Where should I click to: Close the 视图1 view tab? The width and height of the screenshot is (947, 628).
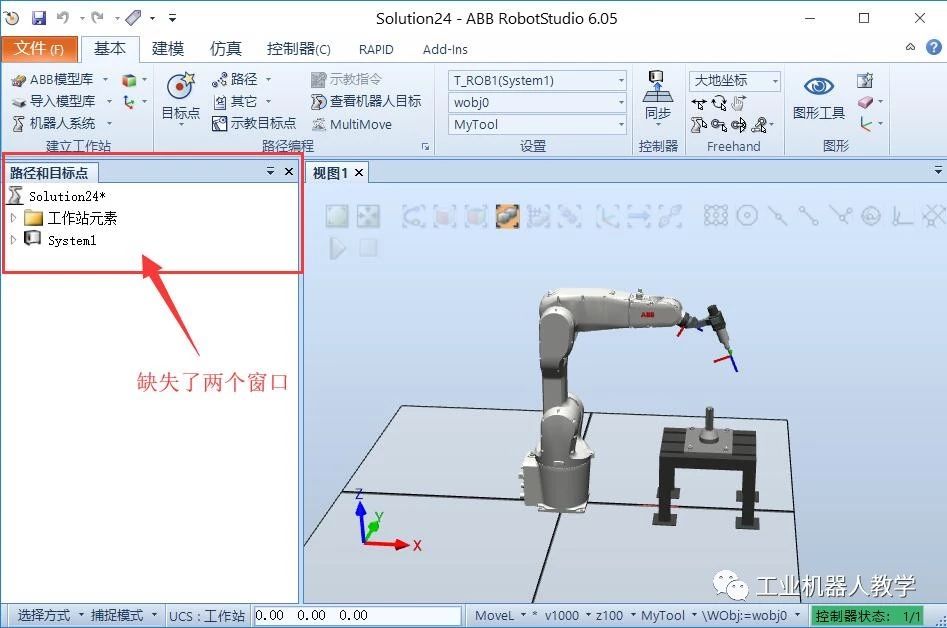click(359, 173)
